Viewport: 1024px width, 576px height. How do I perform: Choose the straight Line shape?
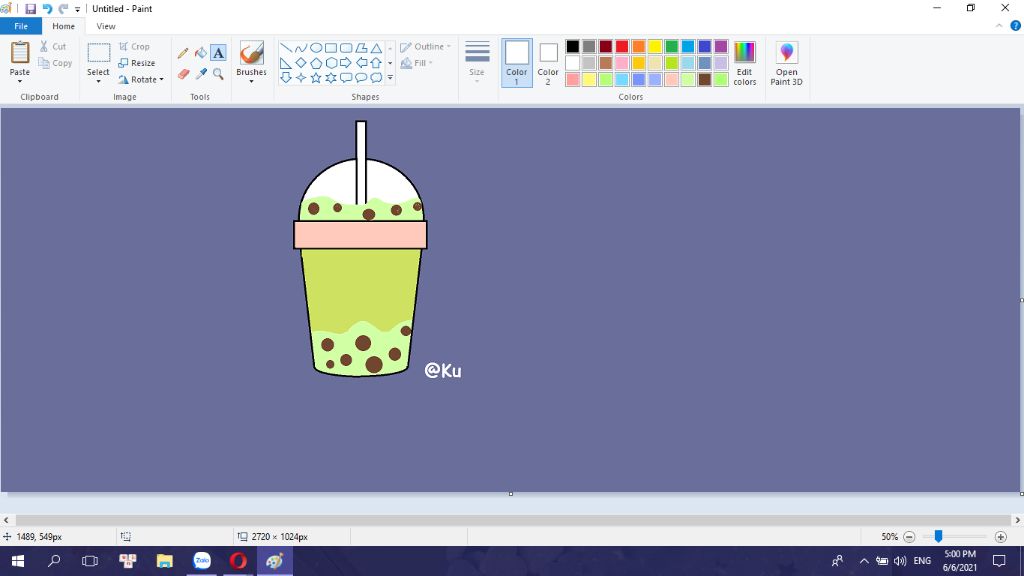[x=286, y=48]
